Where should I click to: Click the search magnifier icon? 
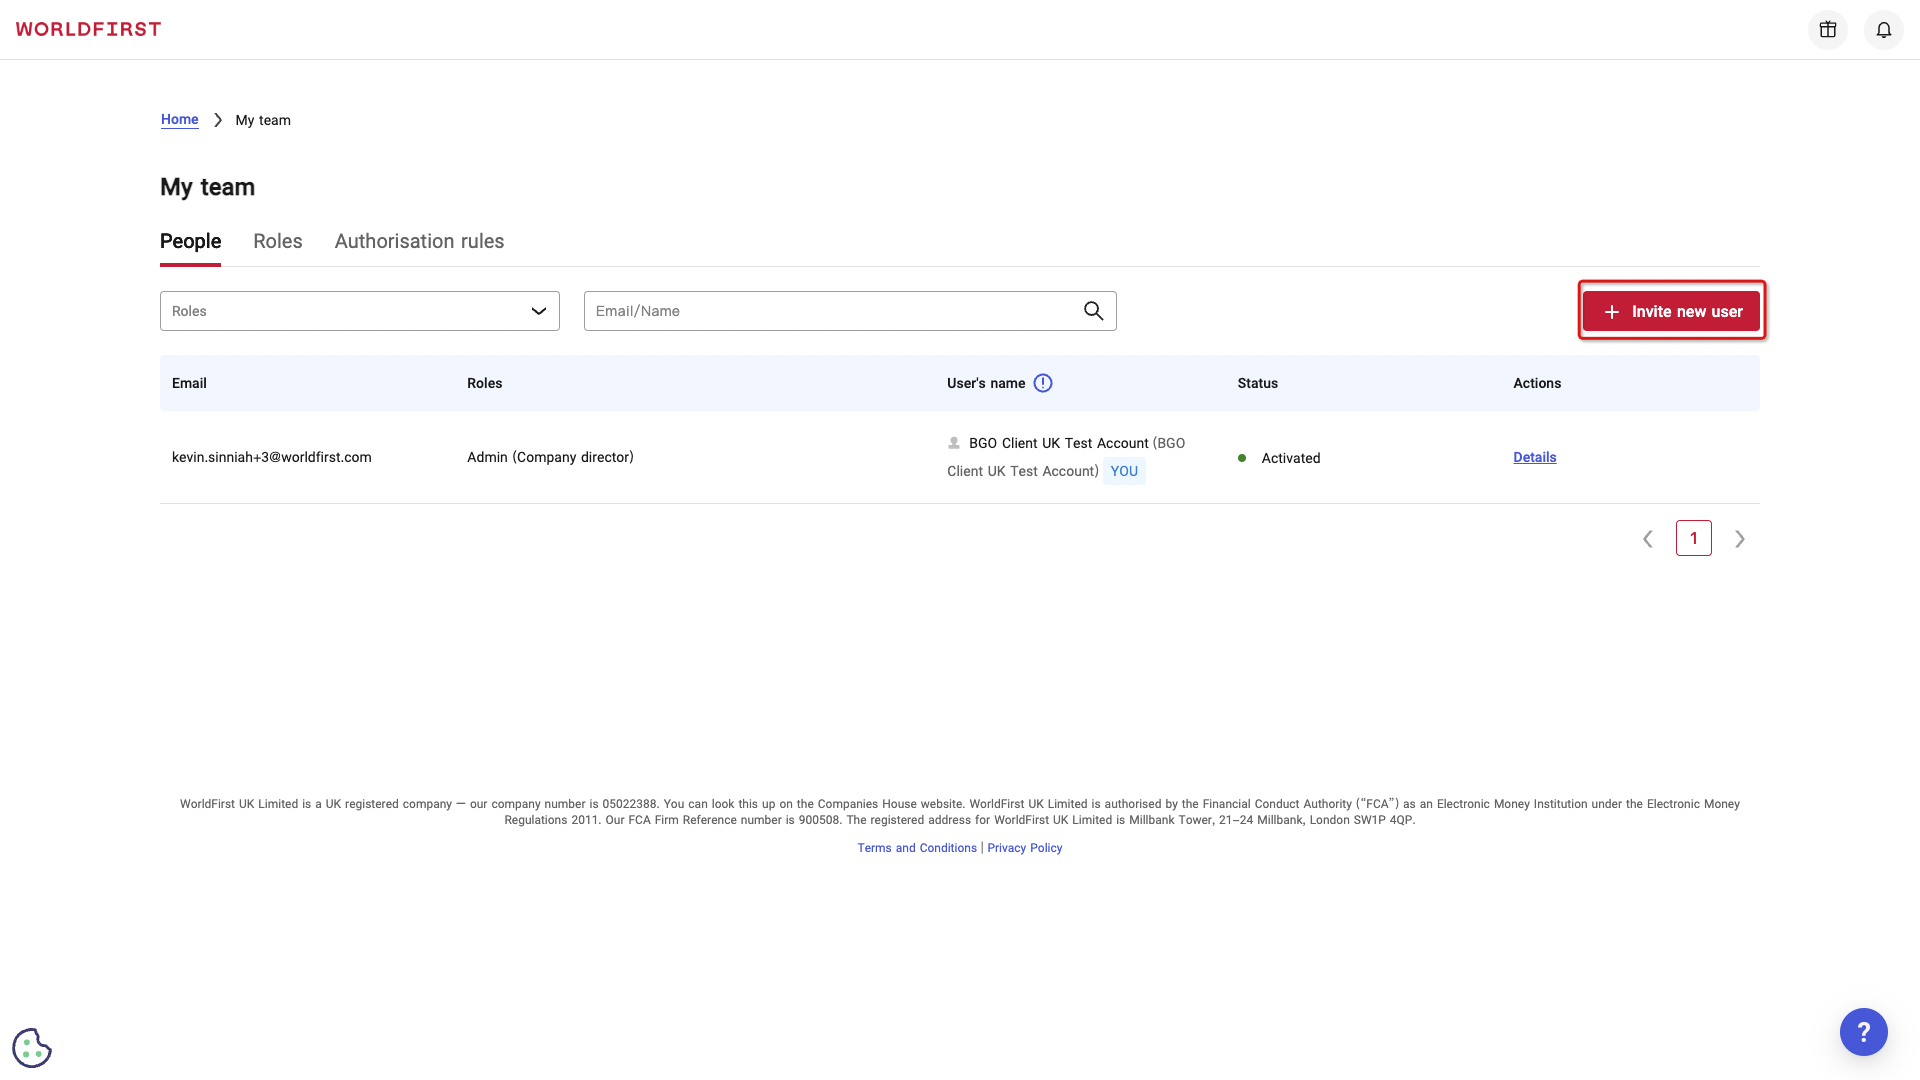point(1094,311)
